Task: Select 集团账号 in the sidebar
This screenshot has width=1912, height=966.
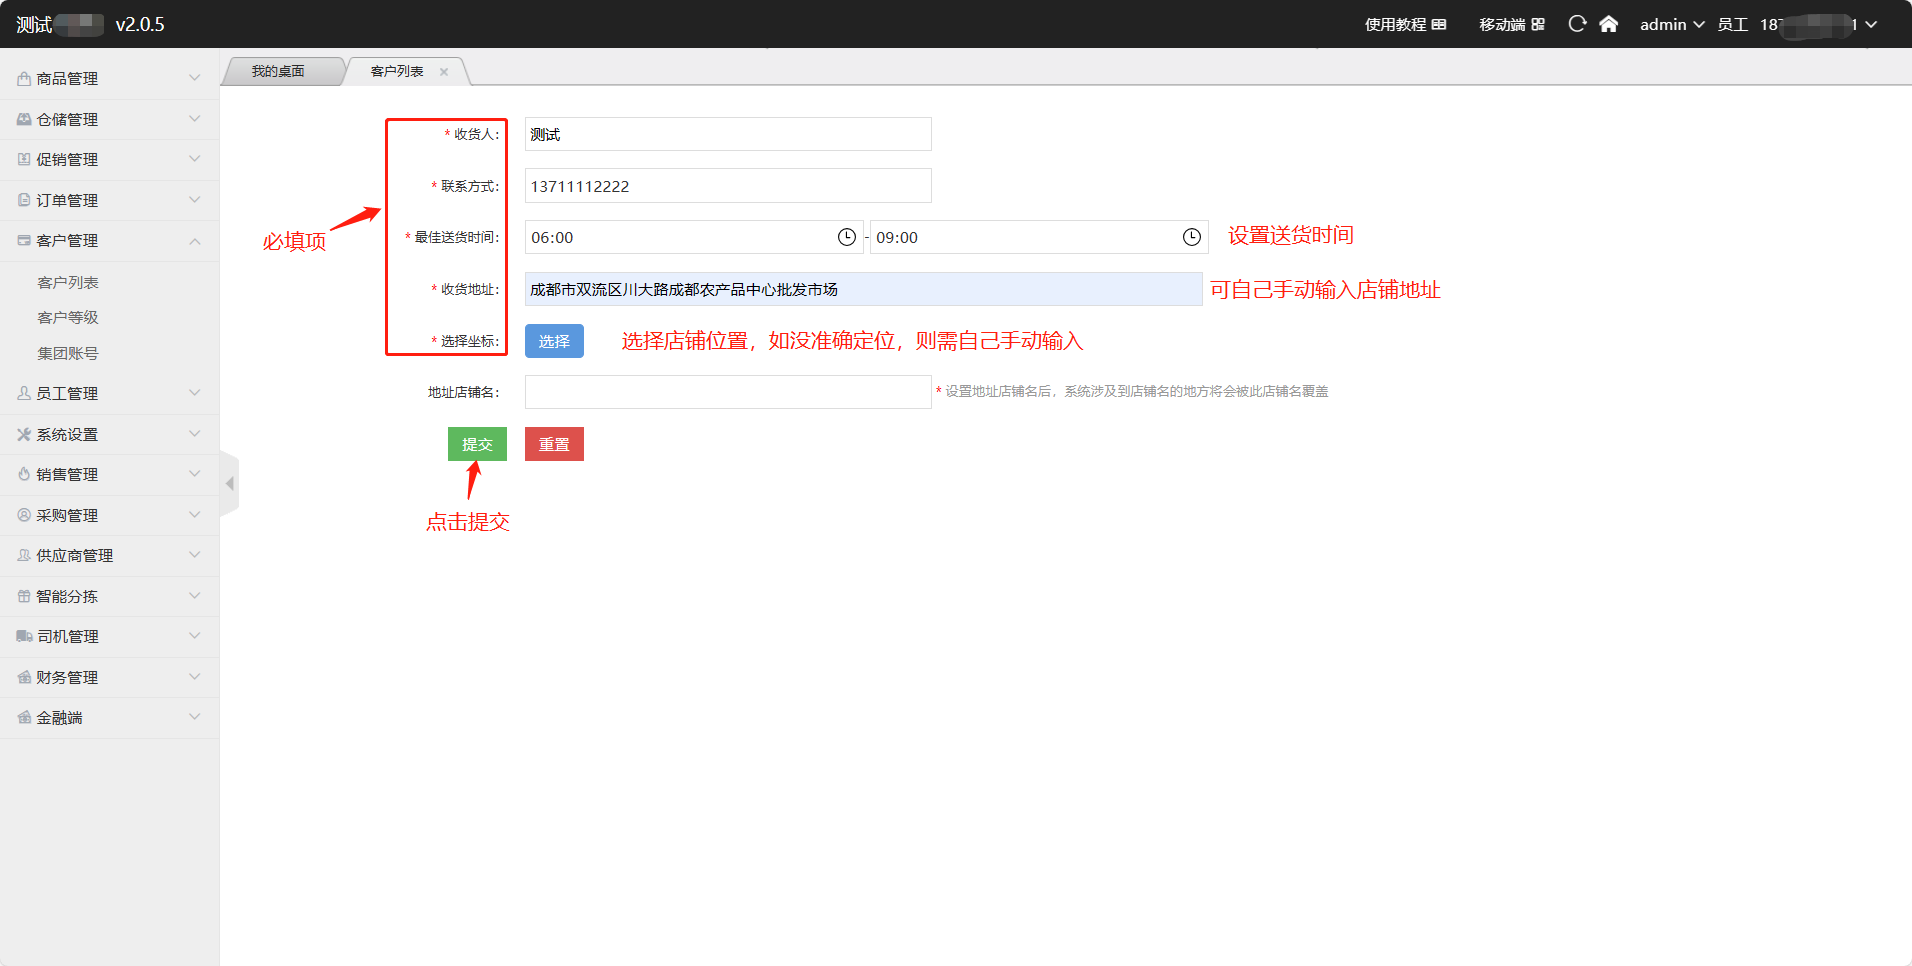Action: coord(68,354)
